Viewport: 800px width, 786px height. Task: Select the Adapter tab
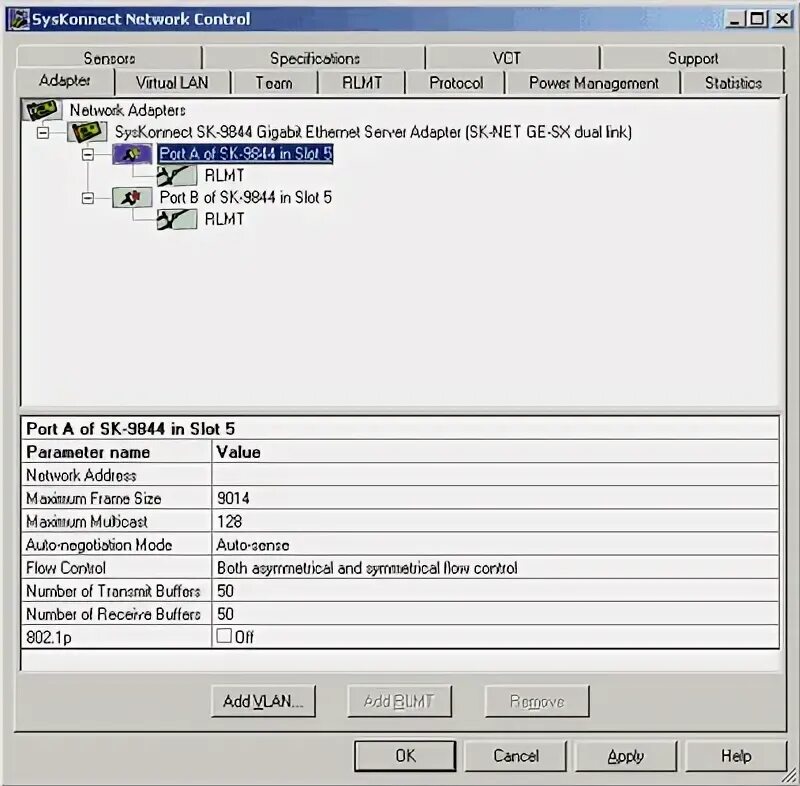point(65,81)
